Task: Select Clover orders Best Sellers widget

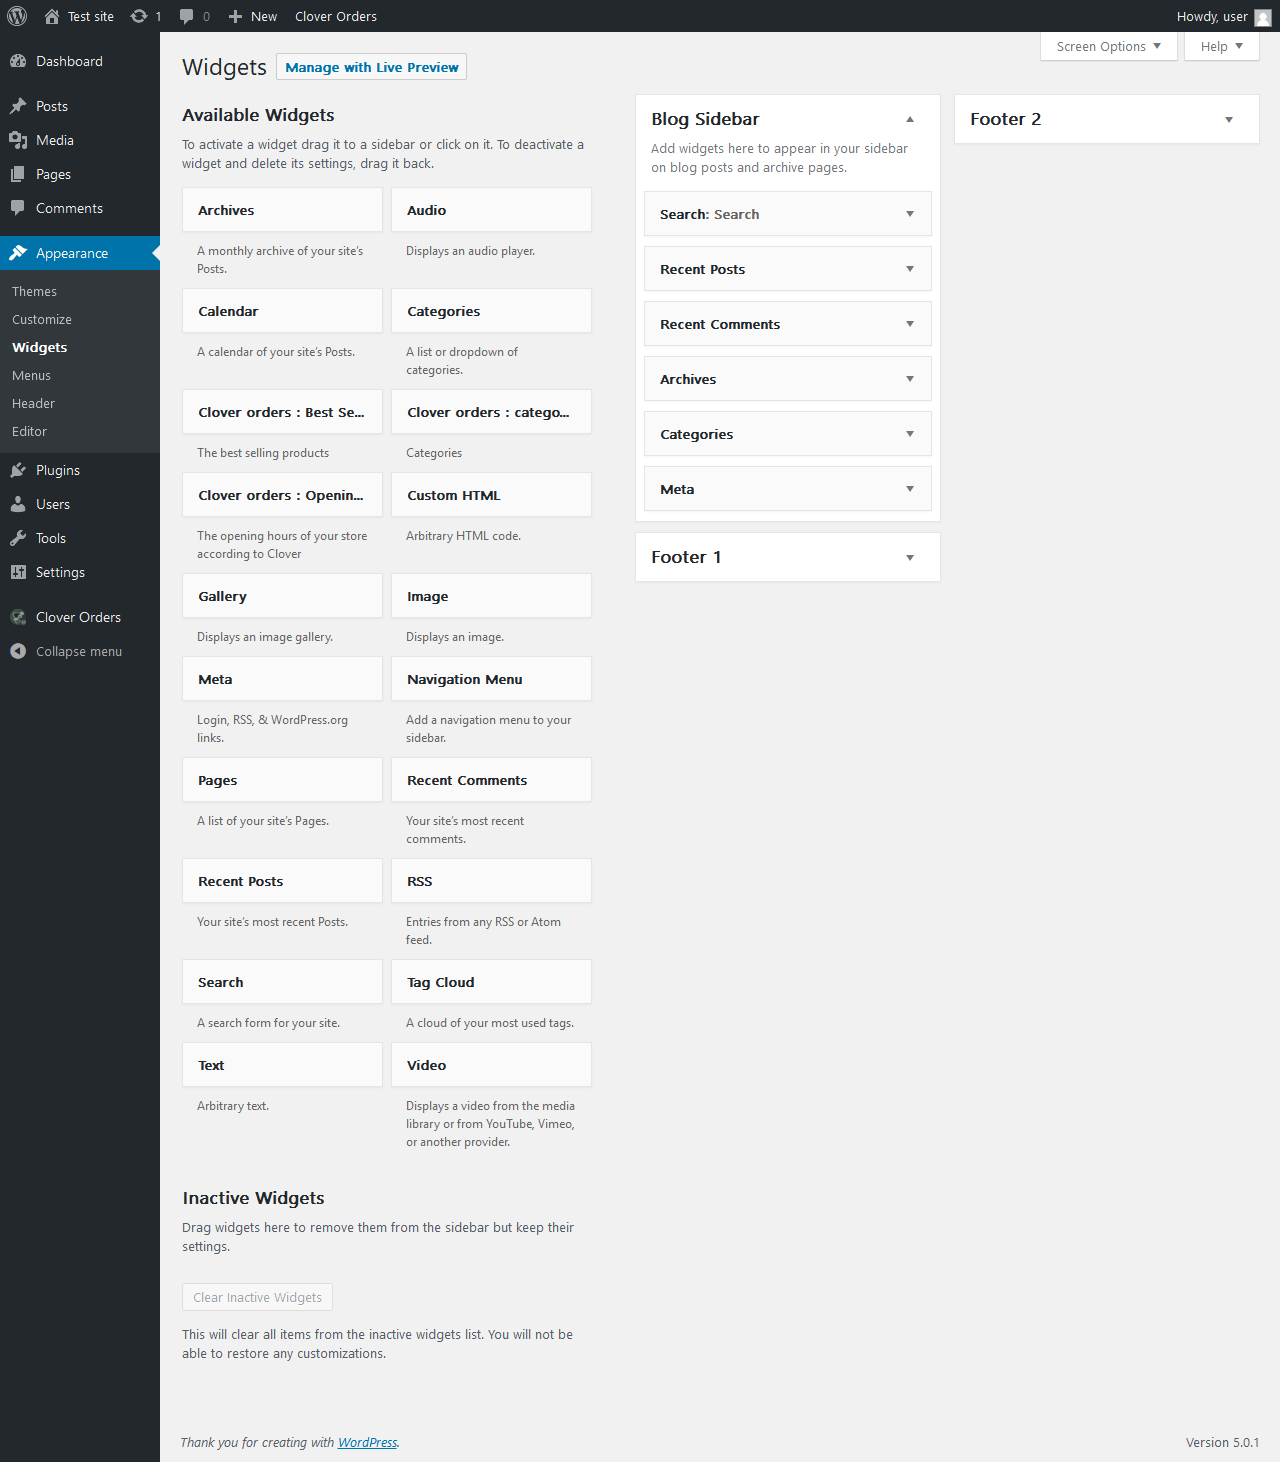Action: (282, 412)
